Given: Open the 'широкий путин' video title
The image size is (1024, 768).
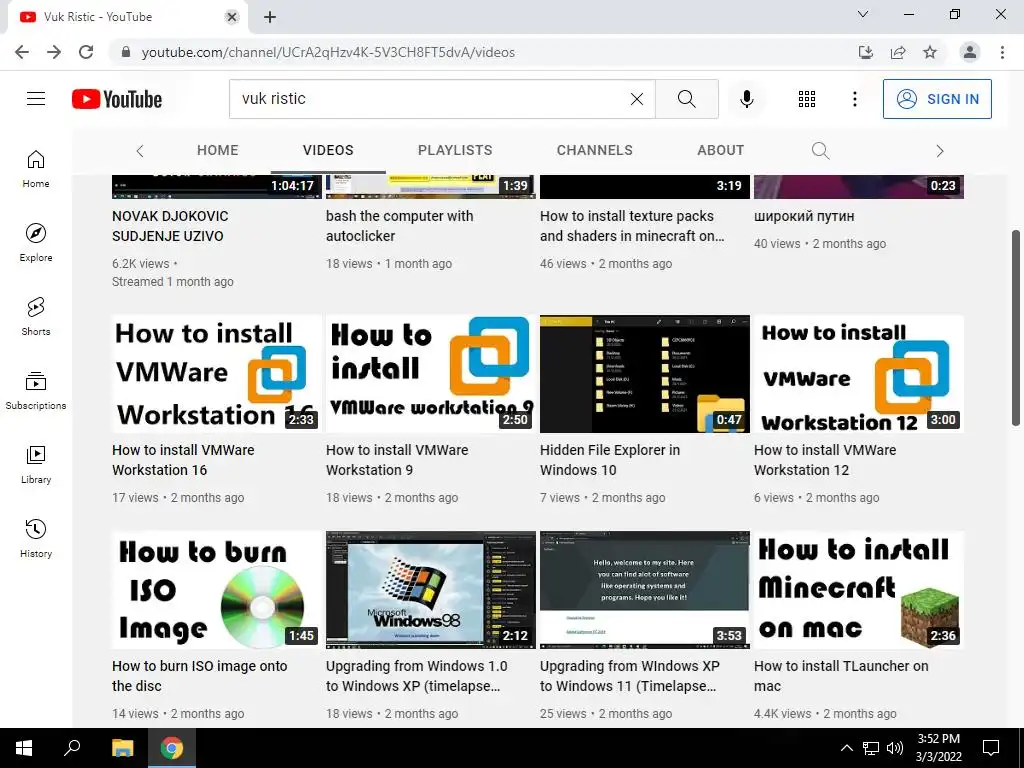Looking at the screenshot, I should [804, 216].
